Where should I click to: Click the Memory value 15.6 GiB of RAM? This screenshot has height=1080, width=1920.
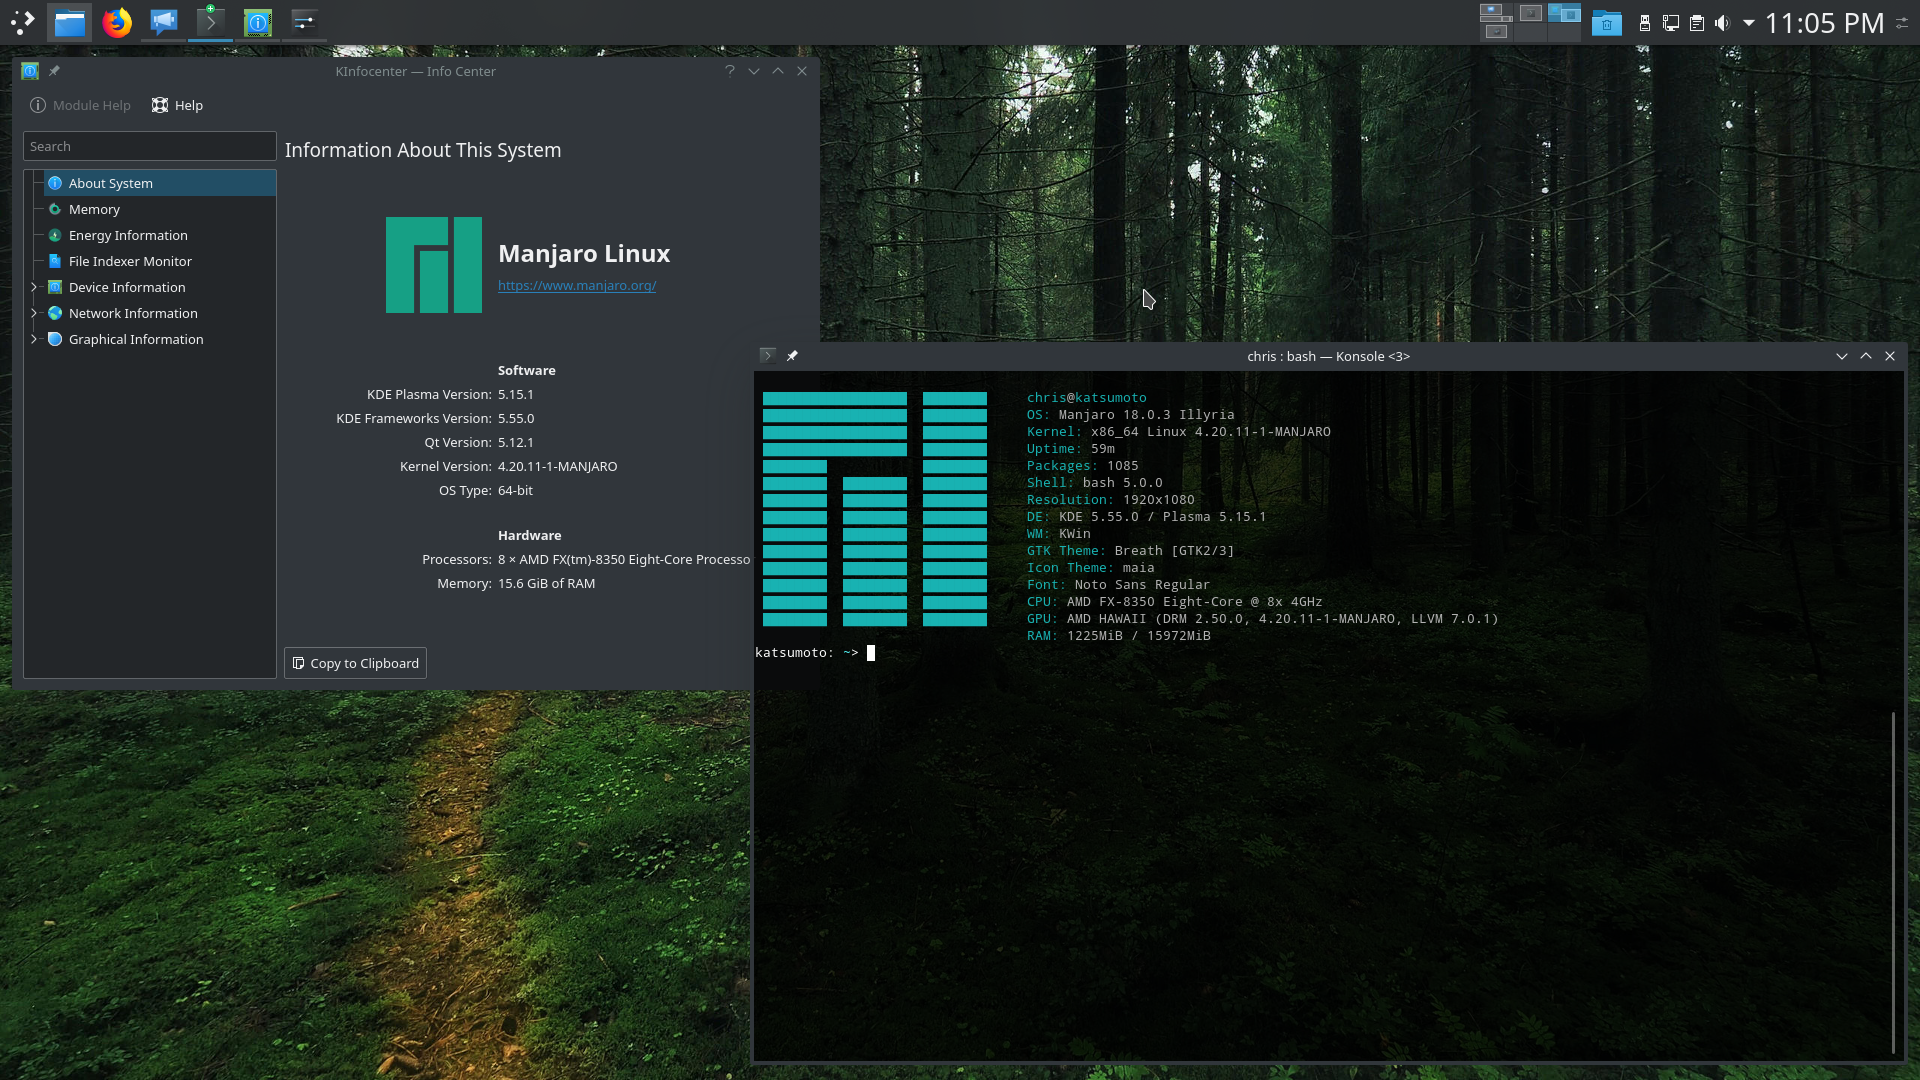click(546, 584)
